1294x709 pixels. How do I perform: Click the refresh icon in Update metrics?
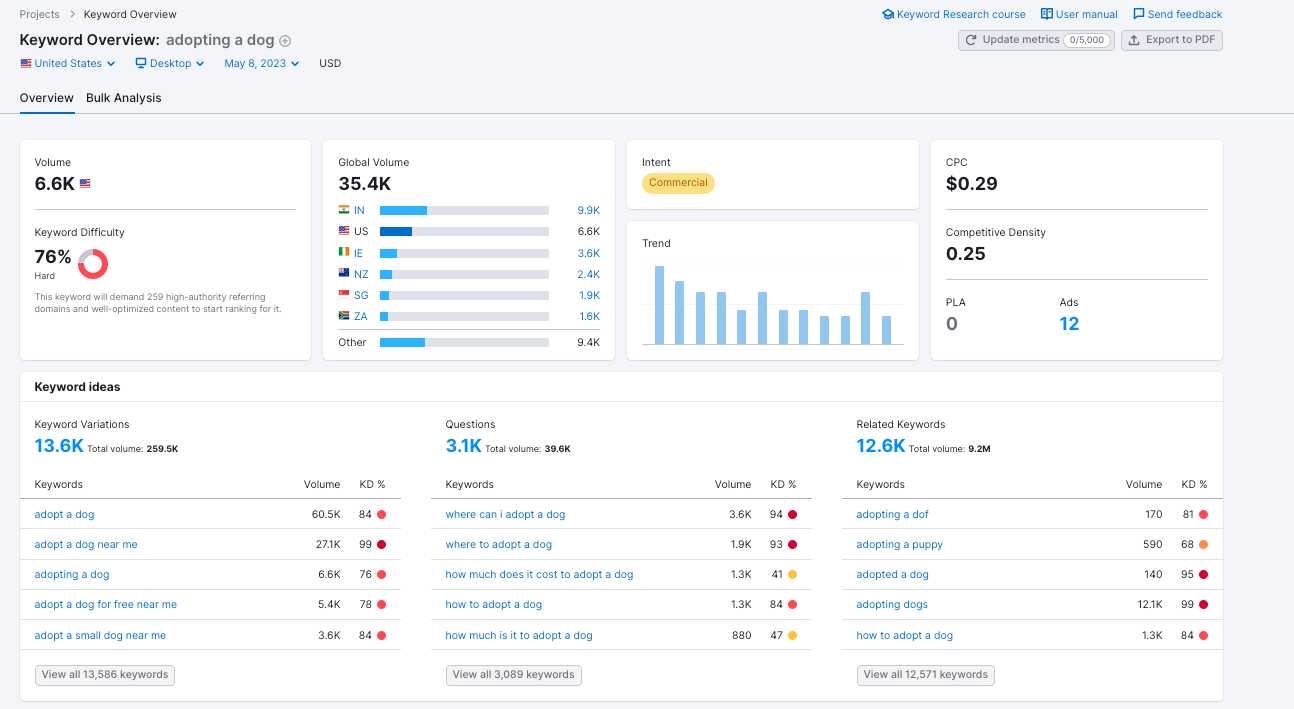(x=971, y=40)
